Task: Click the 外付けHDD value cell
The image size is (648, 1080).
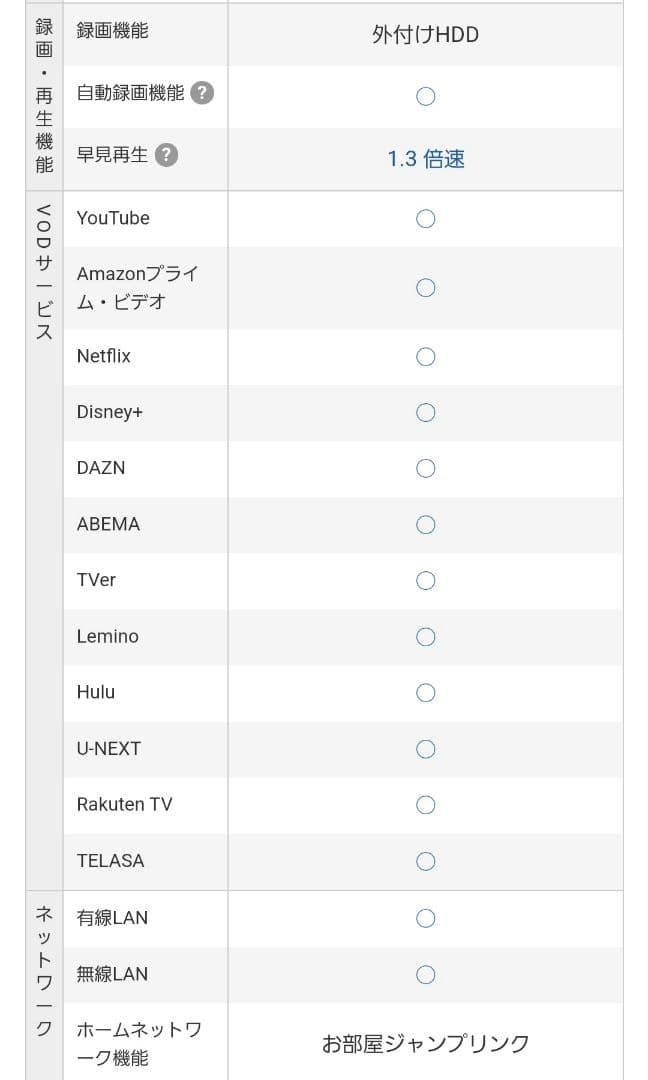Action: click(x=425, y=35)
